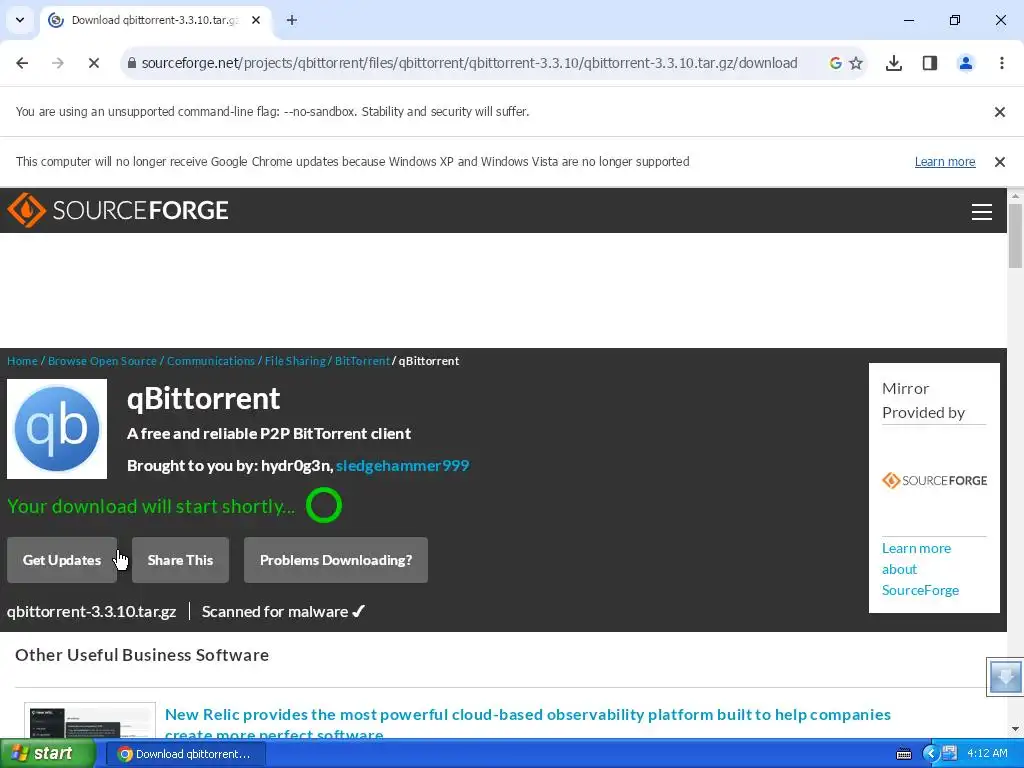Image resolution: width=1024 pixels, height=768 pixels.
Task: Click the browser back arrow
Action: (22, 63)
